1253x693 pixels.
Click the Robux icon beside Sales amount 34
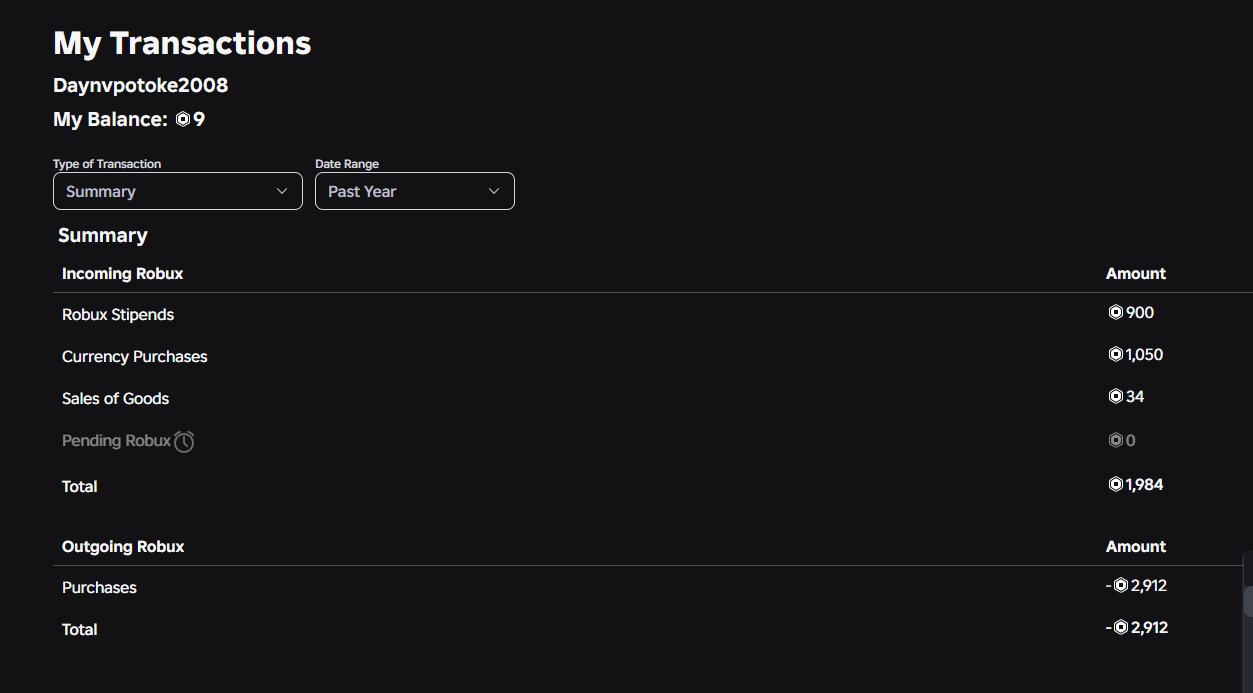(x=1116, y=396)
